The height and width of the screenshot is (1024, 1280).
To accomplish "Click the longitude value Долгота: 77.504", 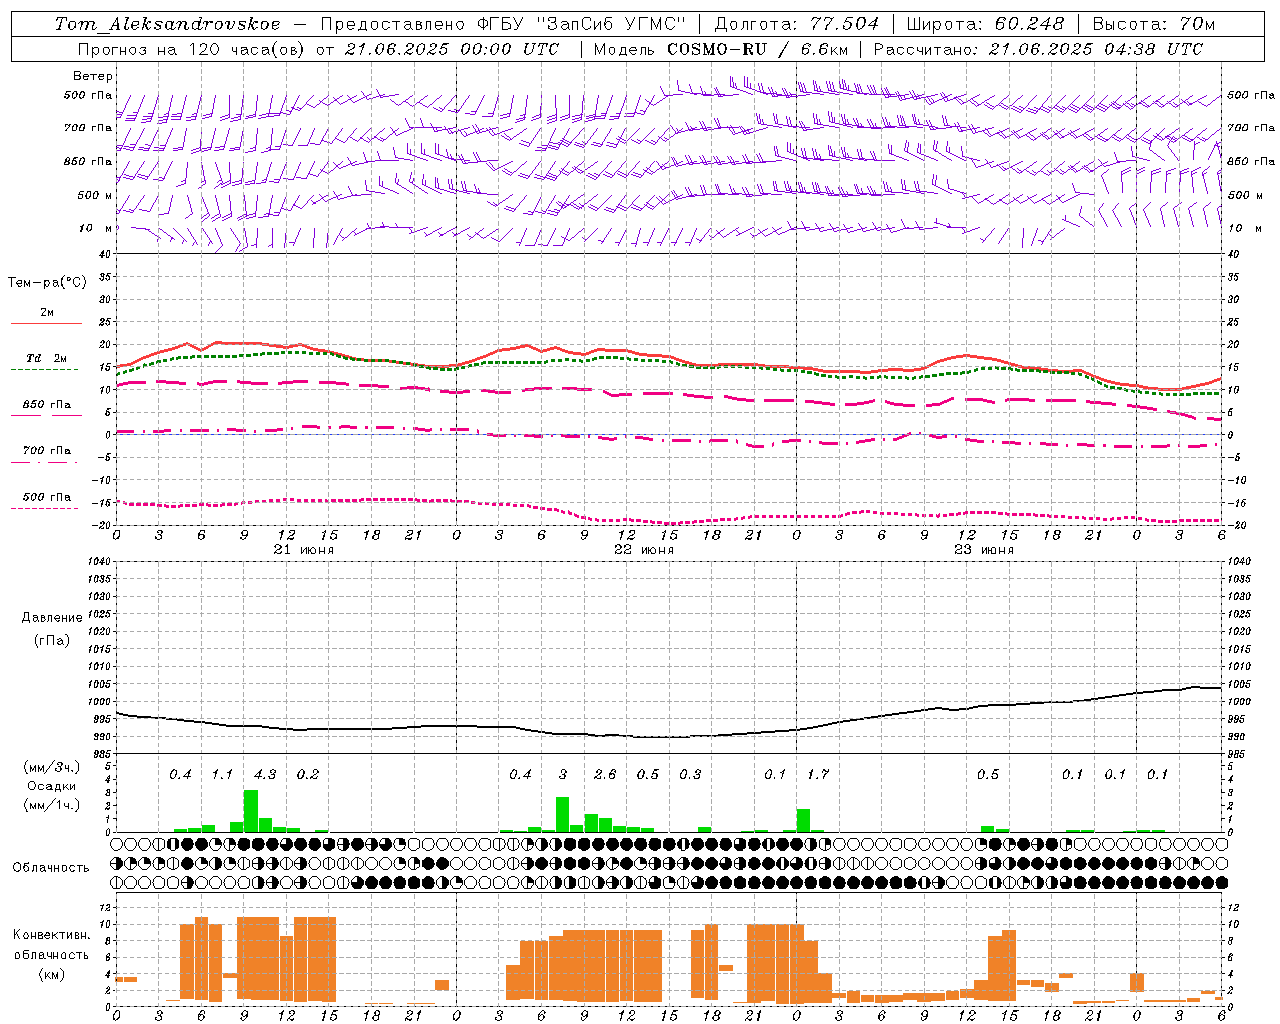I will [x=796, y=24].
